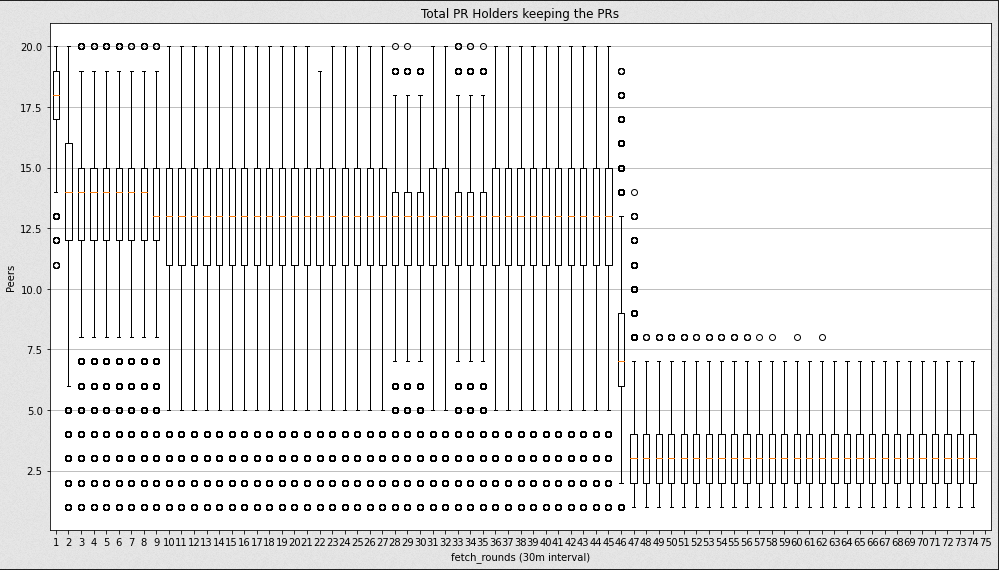Click the outlier at 8 above round 62
The height and width of the screenshot is (570, 999).
tap(822, 338)
